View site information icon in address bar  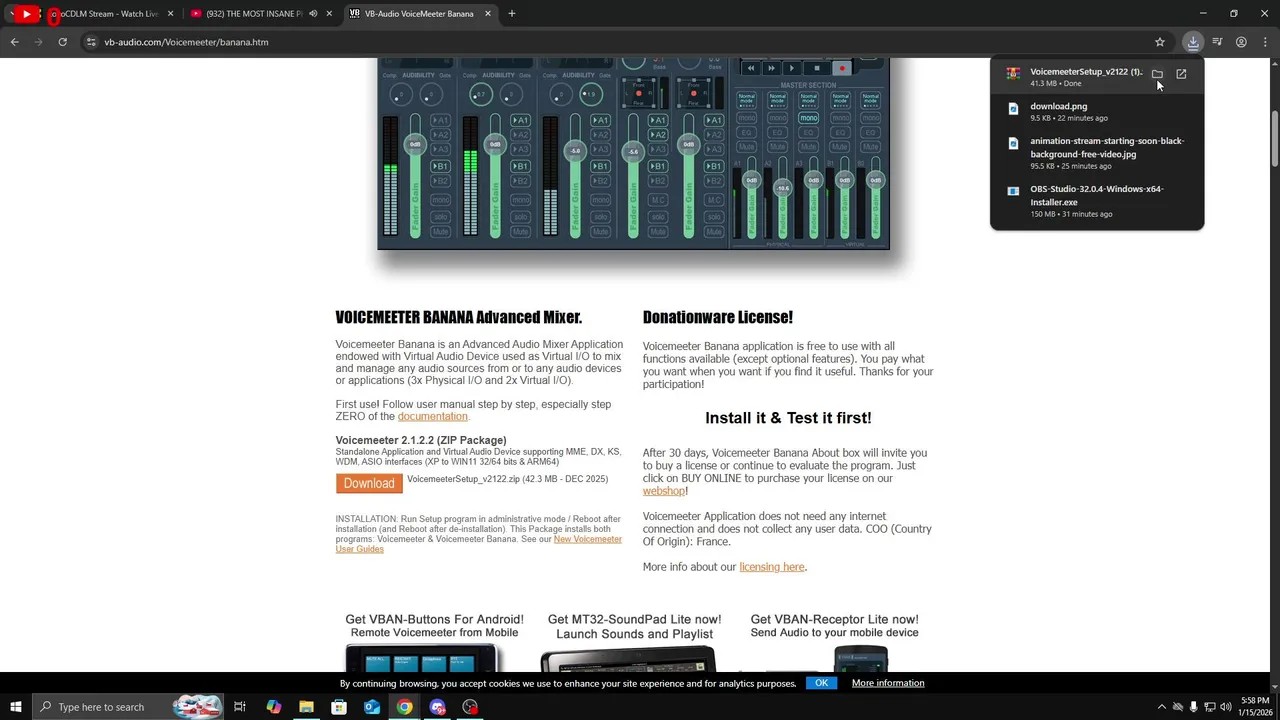pos(91,42)
